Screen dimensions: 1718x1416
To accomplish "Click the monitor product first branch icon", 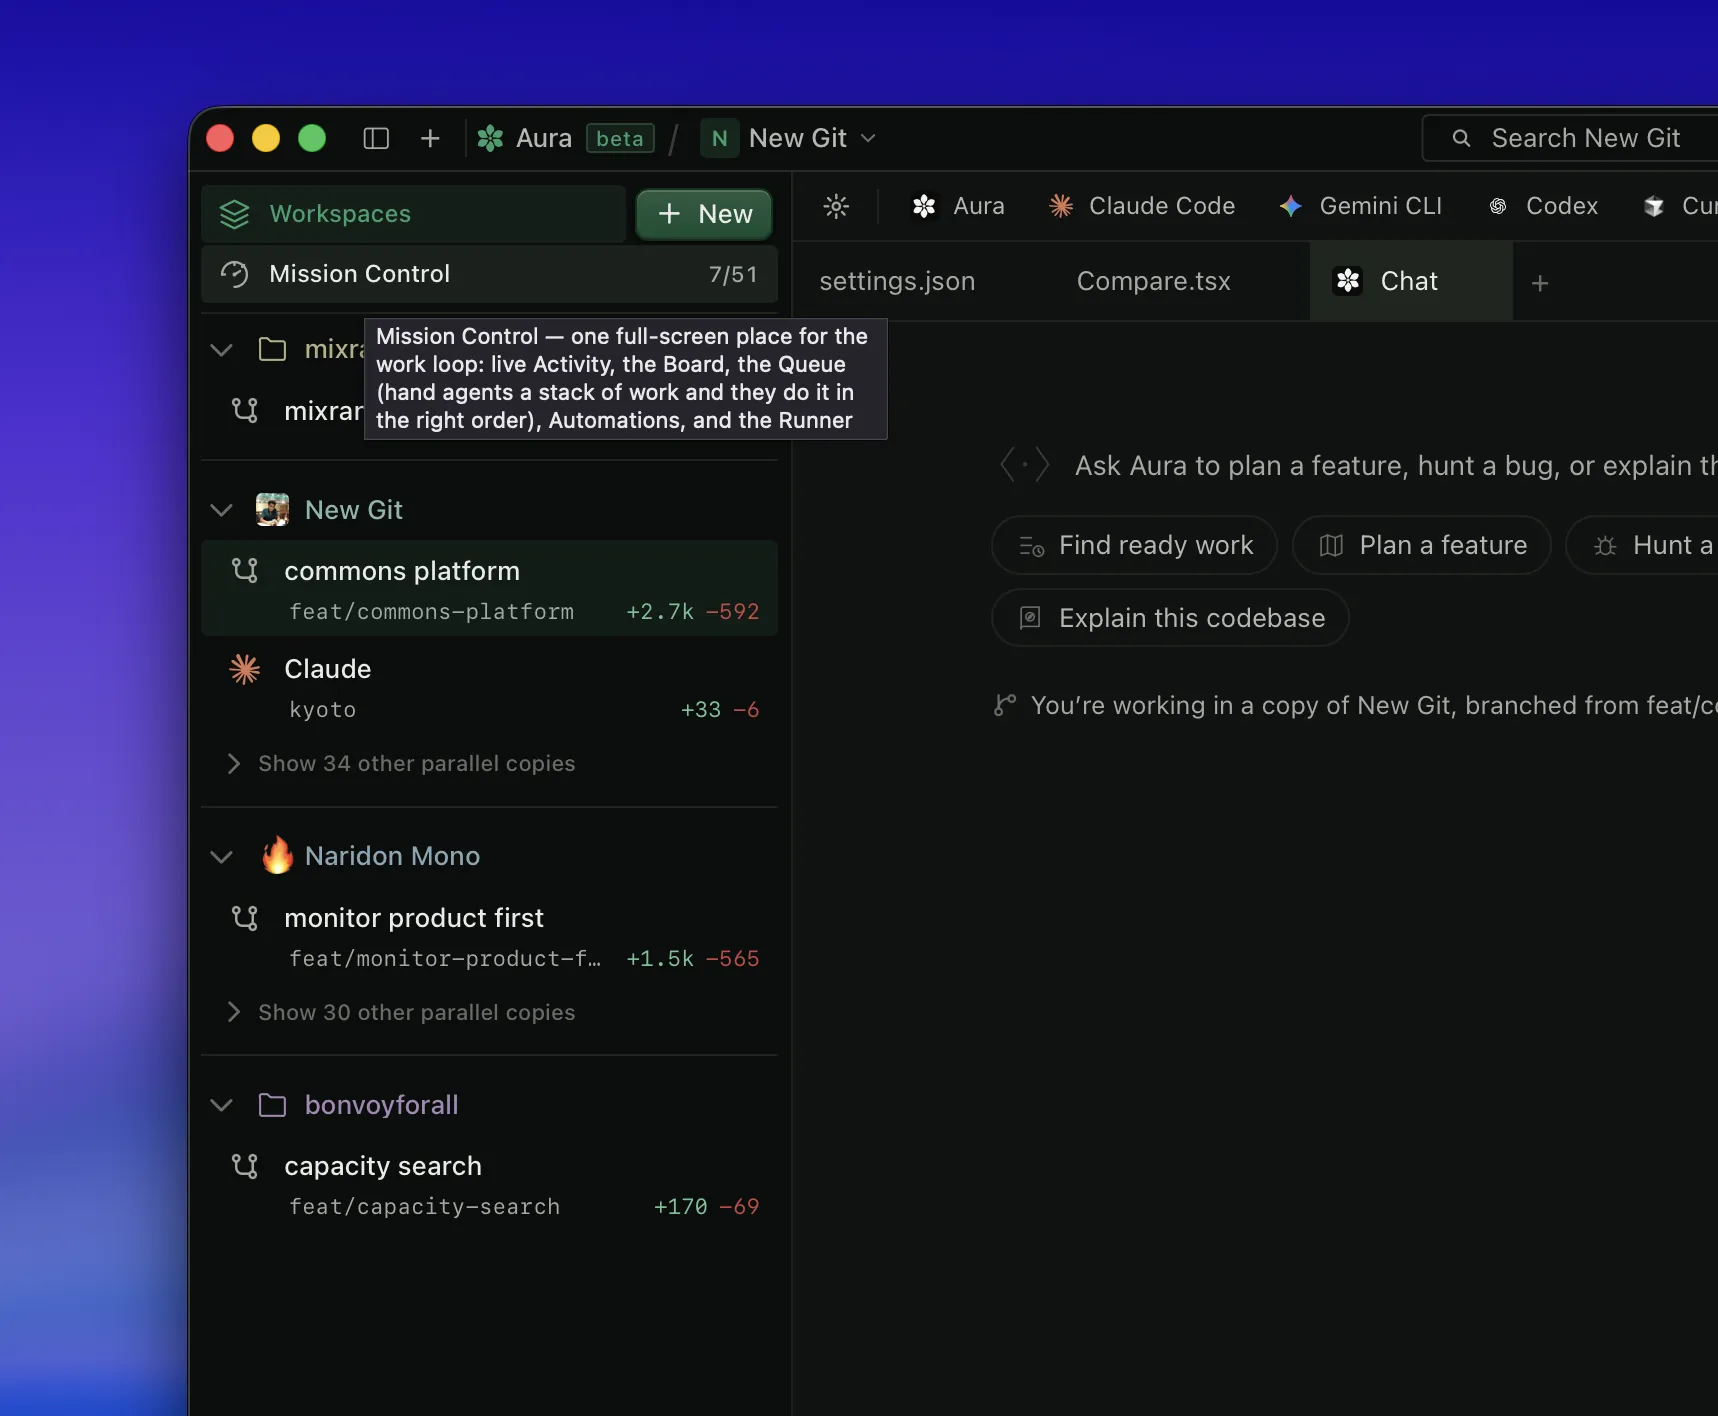I will (245, 917).
